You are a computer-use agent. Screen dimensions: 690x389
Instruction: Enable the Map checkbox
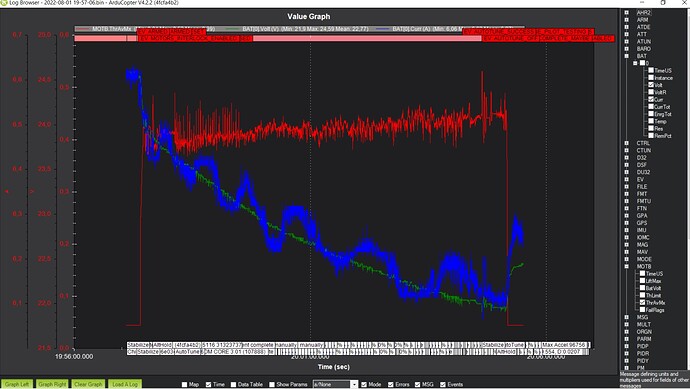185,385
